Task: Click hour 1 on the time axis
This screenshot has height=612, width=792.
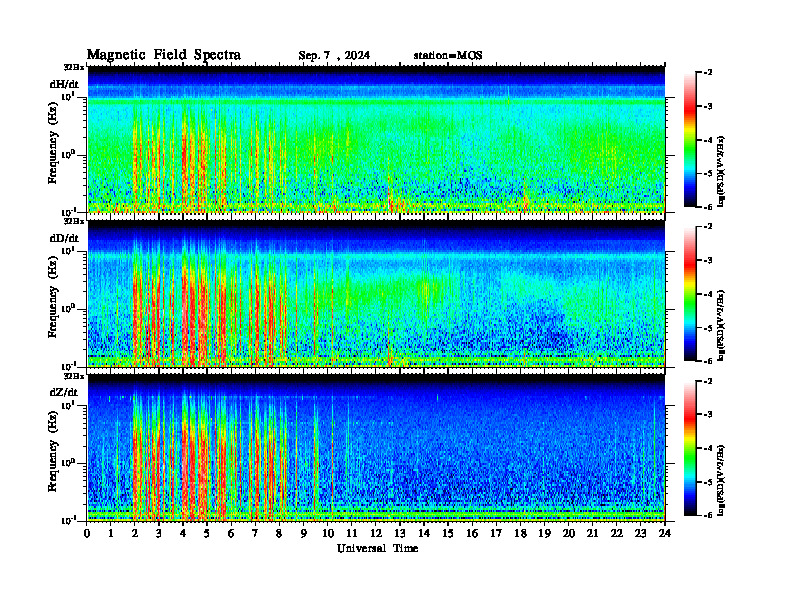Action: 111,534
